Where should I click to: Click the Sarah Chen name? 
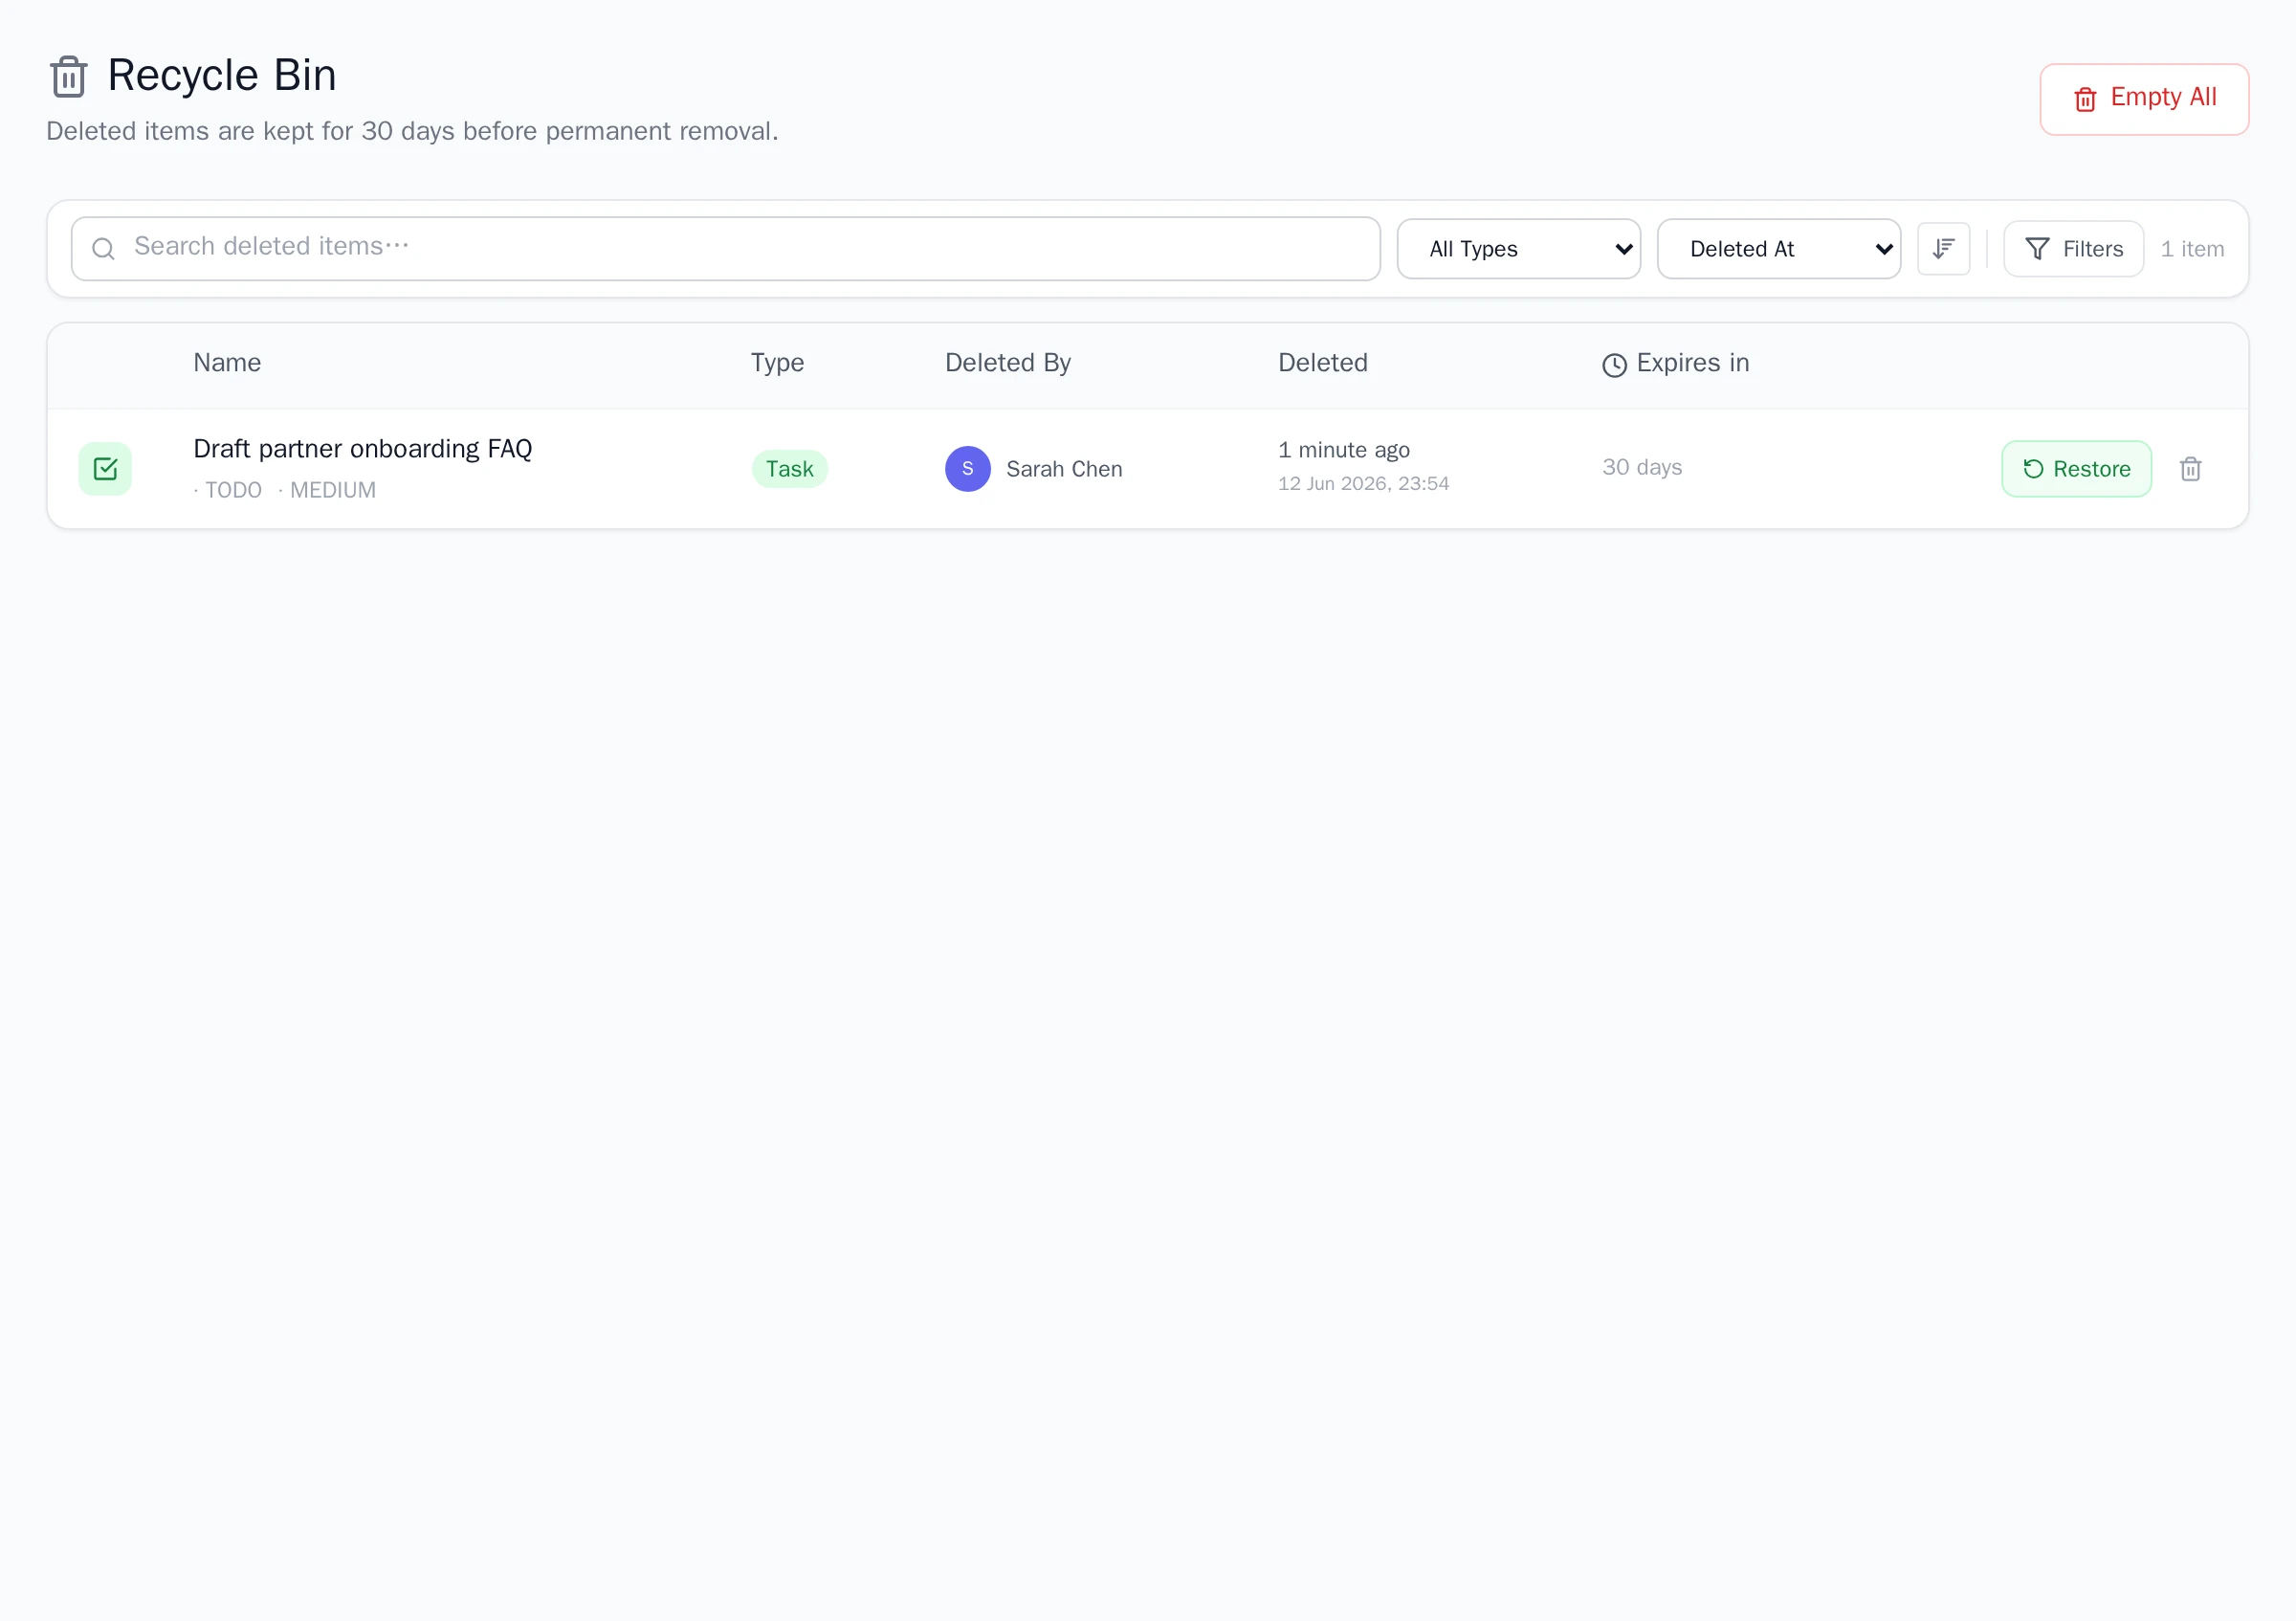pos(1064,469)
